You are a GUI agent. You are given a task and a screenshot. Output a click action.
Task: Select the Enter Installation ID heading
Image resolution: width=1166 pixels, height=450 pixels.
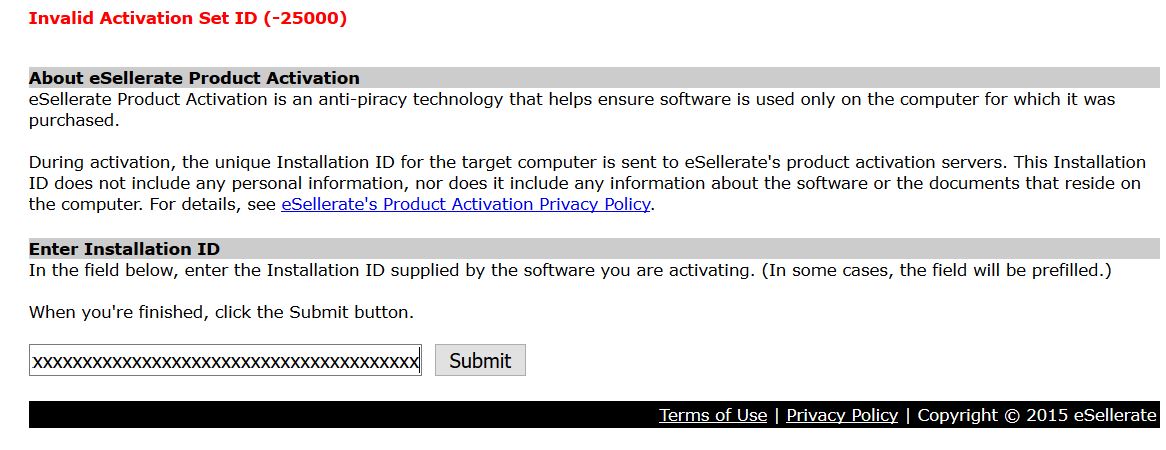pos(124,248)
